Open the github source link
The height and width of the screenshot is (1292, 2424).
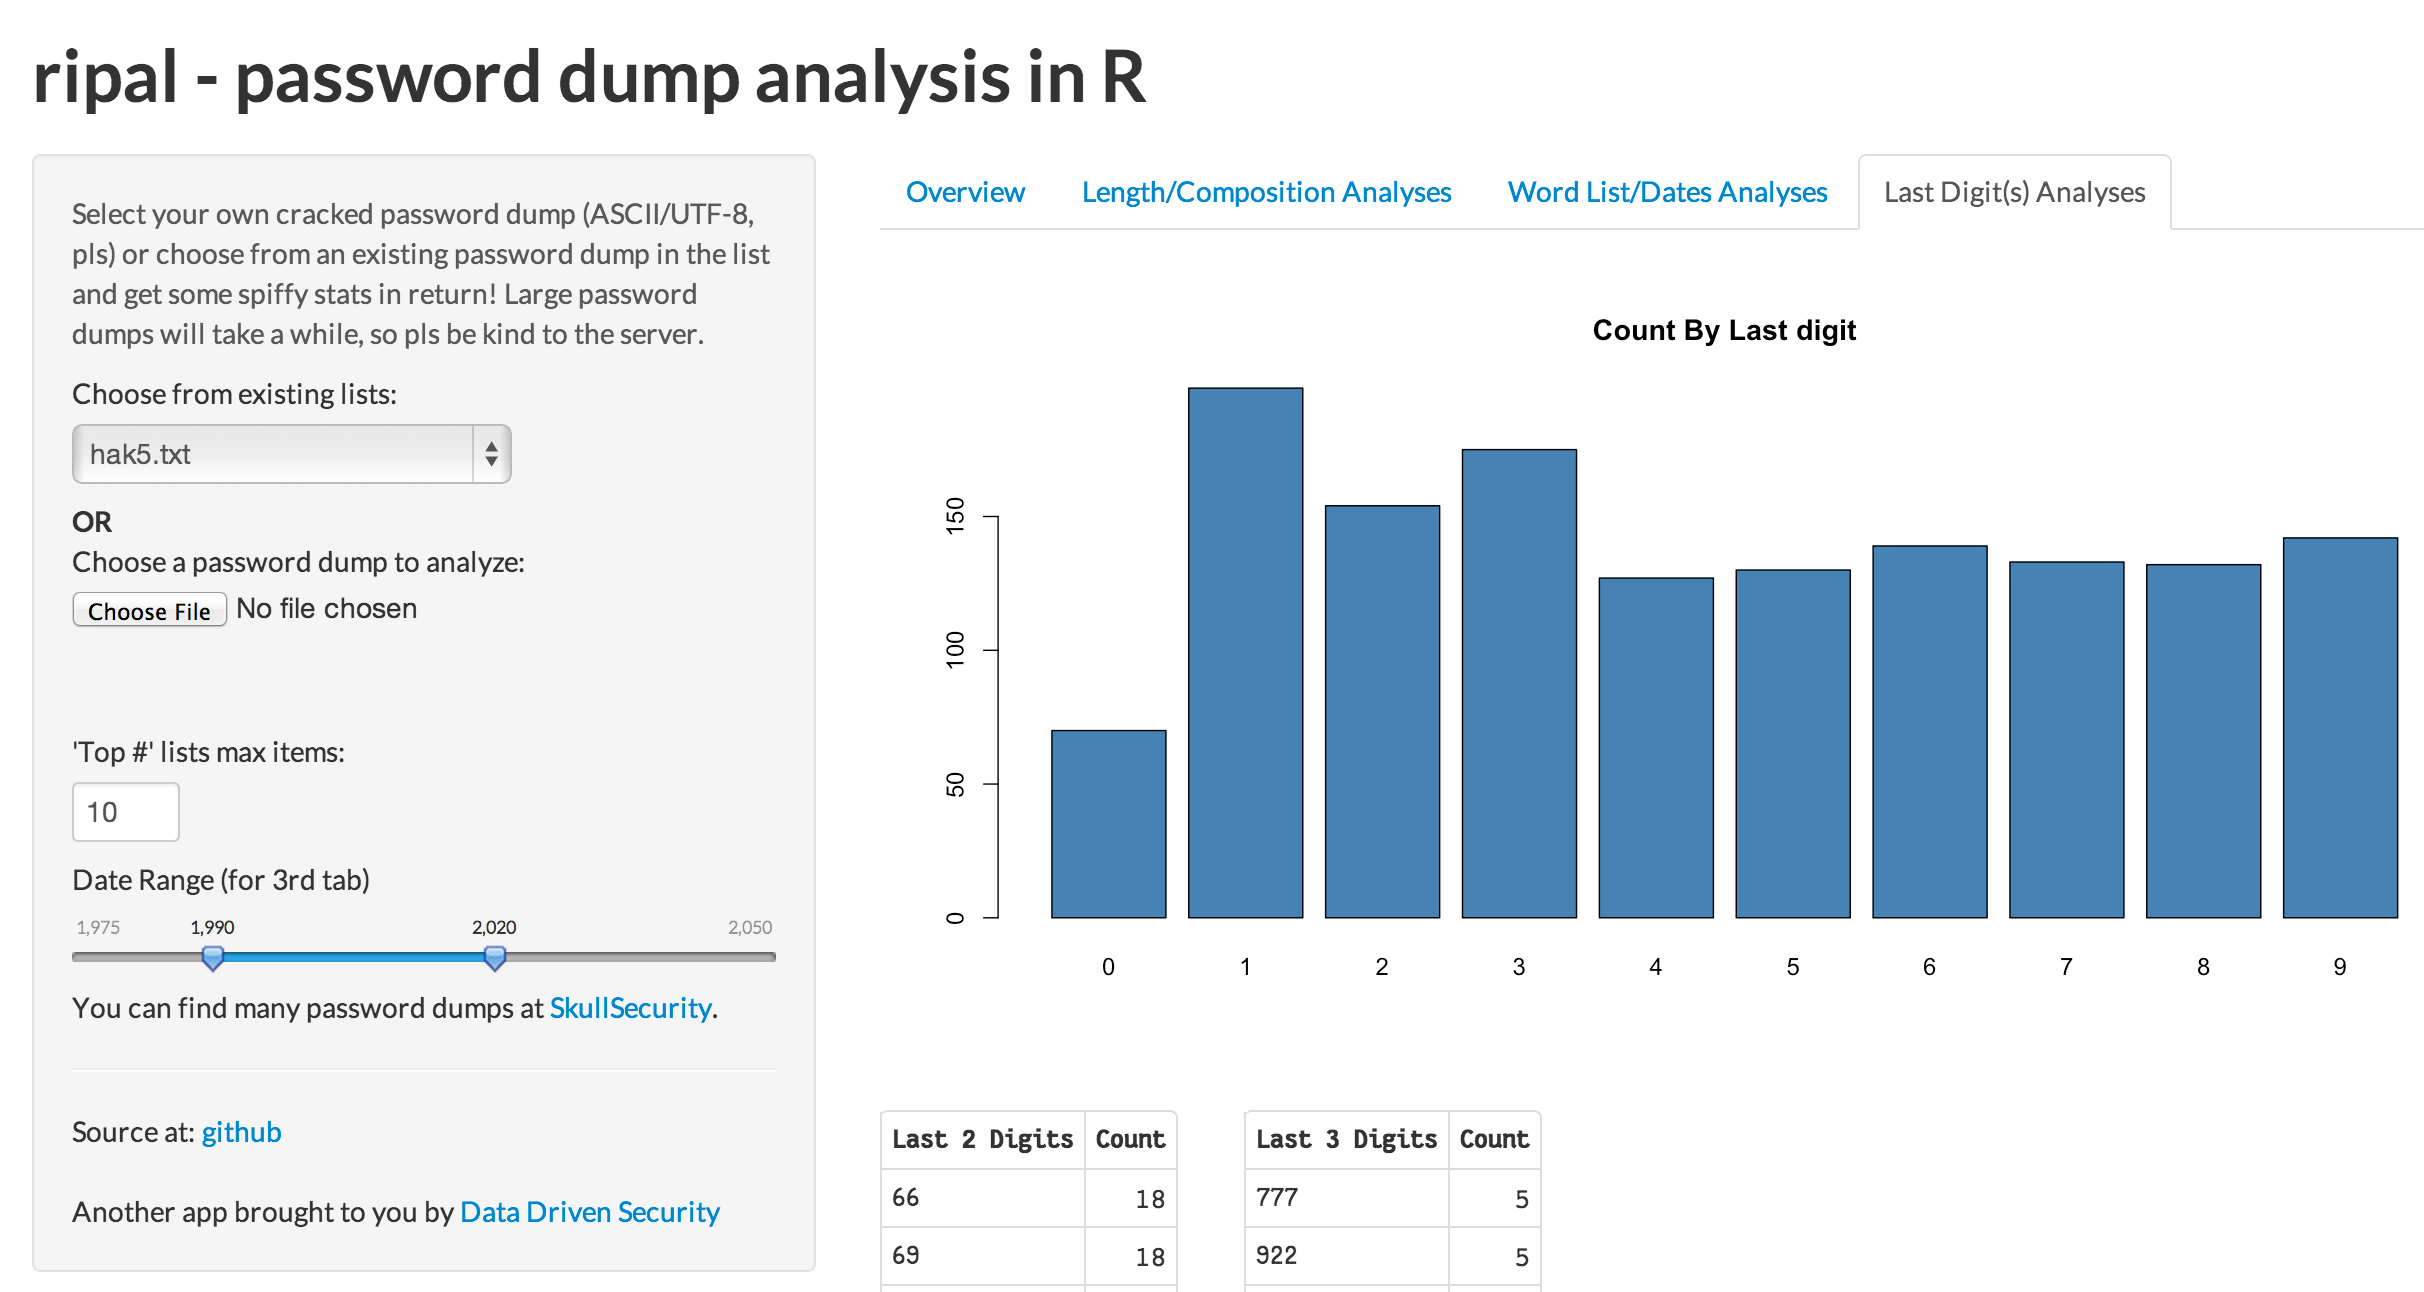[x=241, y=1132]
